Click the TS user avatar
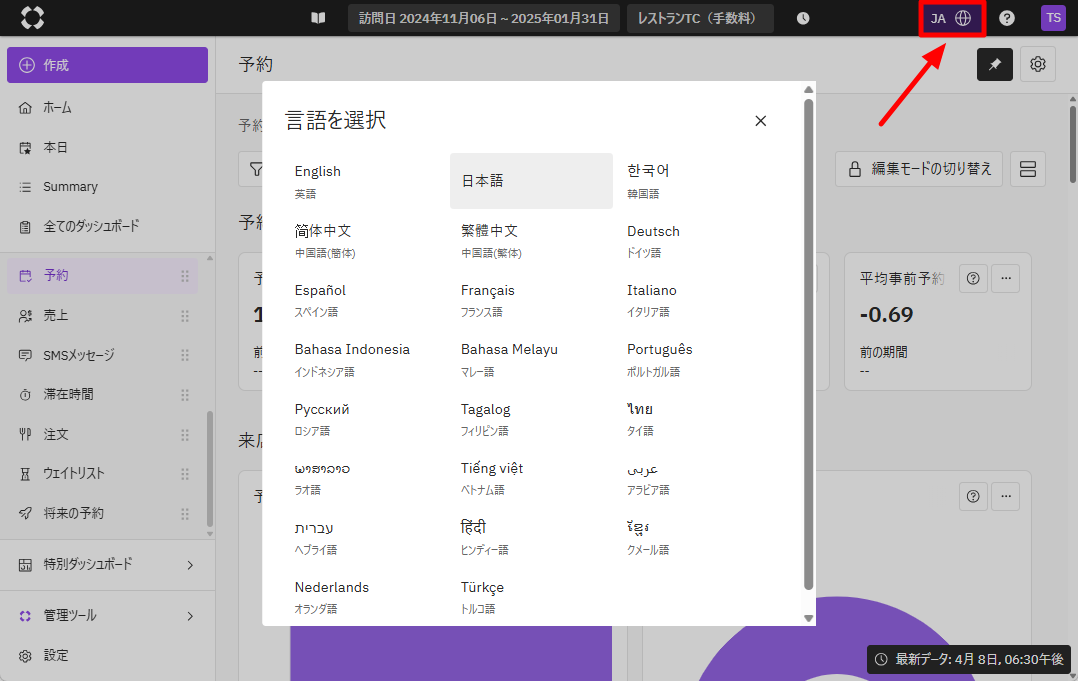 (x=1053, y=18)
